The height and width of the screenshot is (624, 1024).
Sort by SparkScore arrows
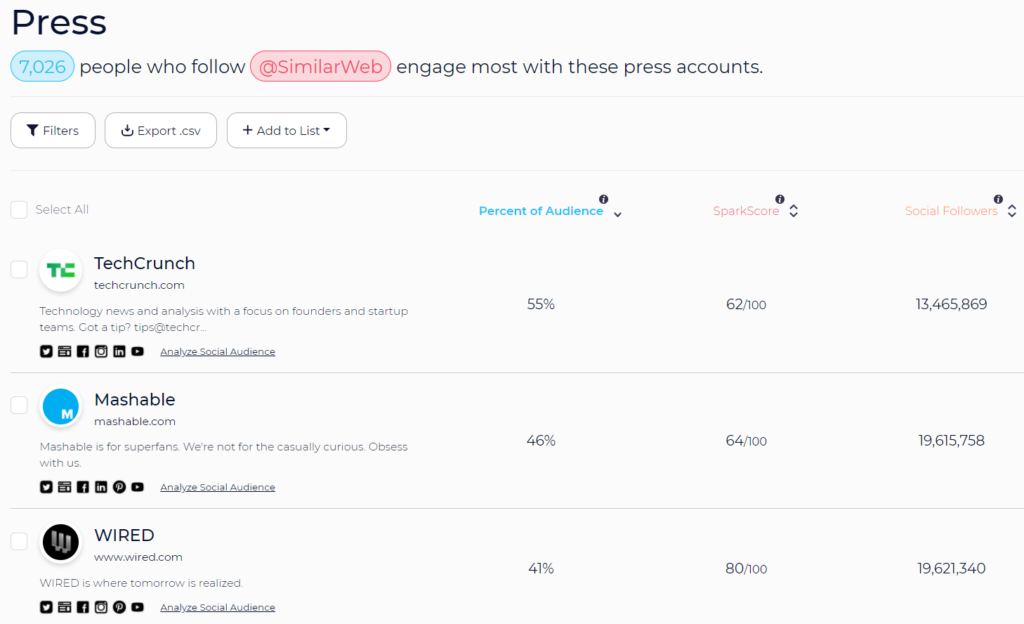pyautogui.click(x=793, y=211)
